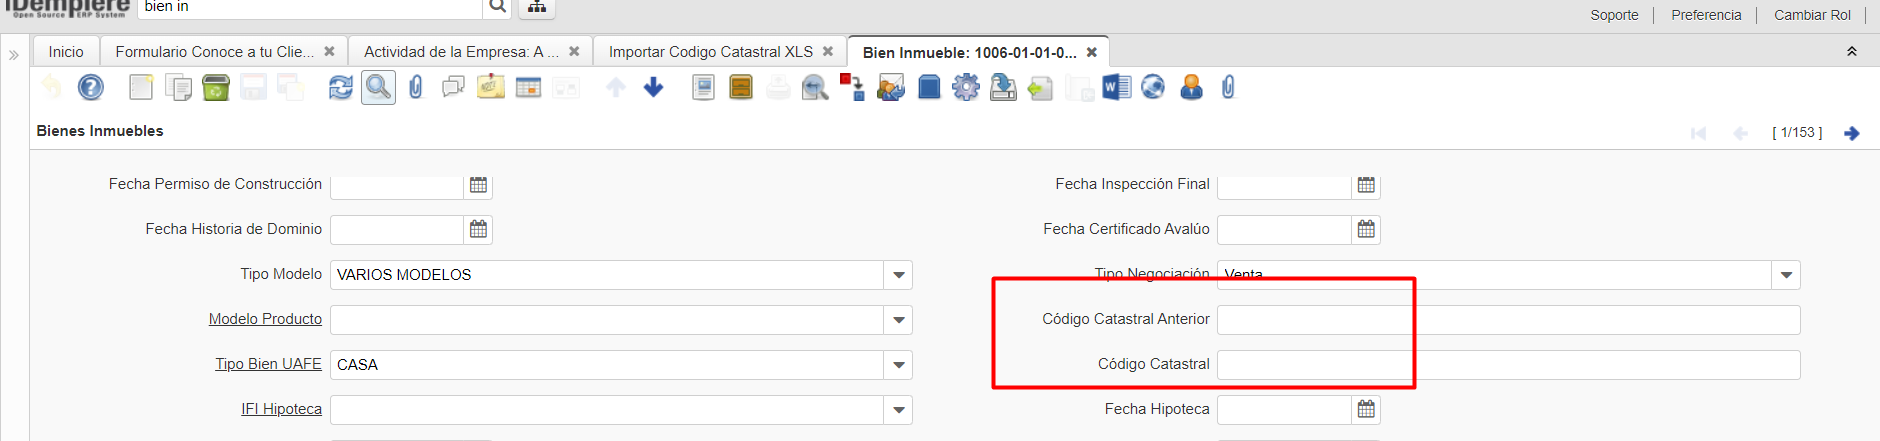Switch to Importar Codigo Catastral XLS tab
Viewport: 1880px width, 441px height.
click(710, 52)
